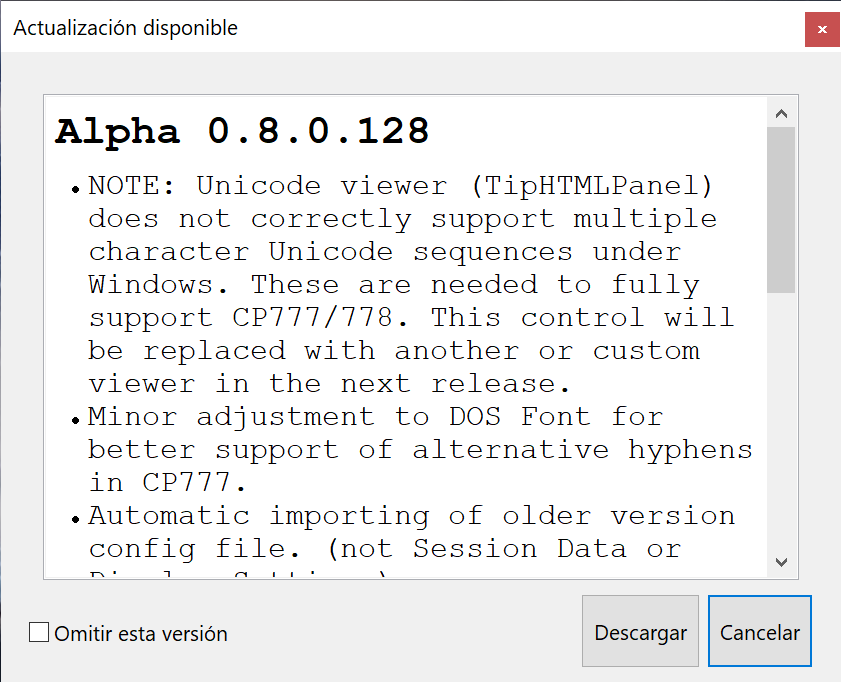Viewport: 841px width, 682px height.
Task: Click the bullet before the NOTE paragraph
Action: click(x=75, y=189)
